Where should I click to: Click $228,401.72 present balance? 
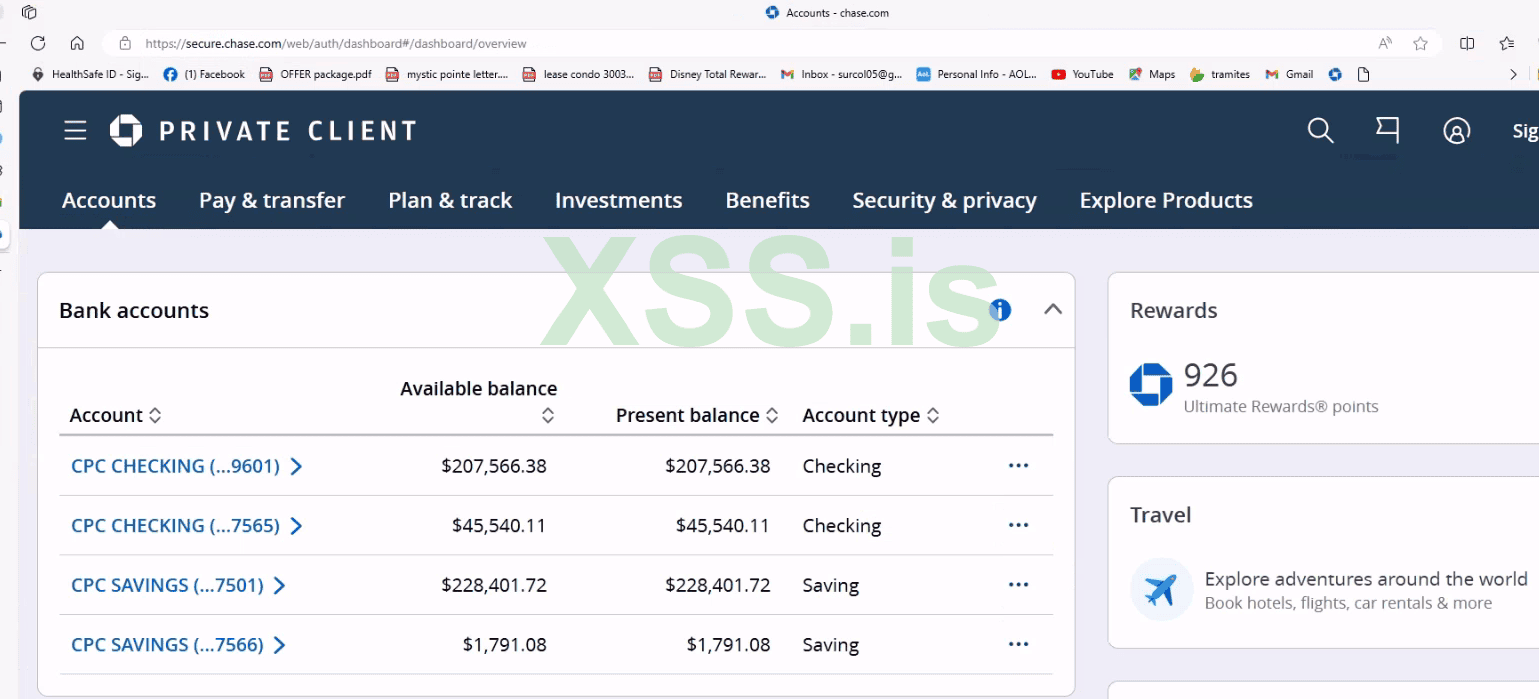tap(718, 585)
